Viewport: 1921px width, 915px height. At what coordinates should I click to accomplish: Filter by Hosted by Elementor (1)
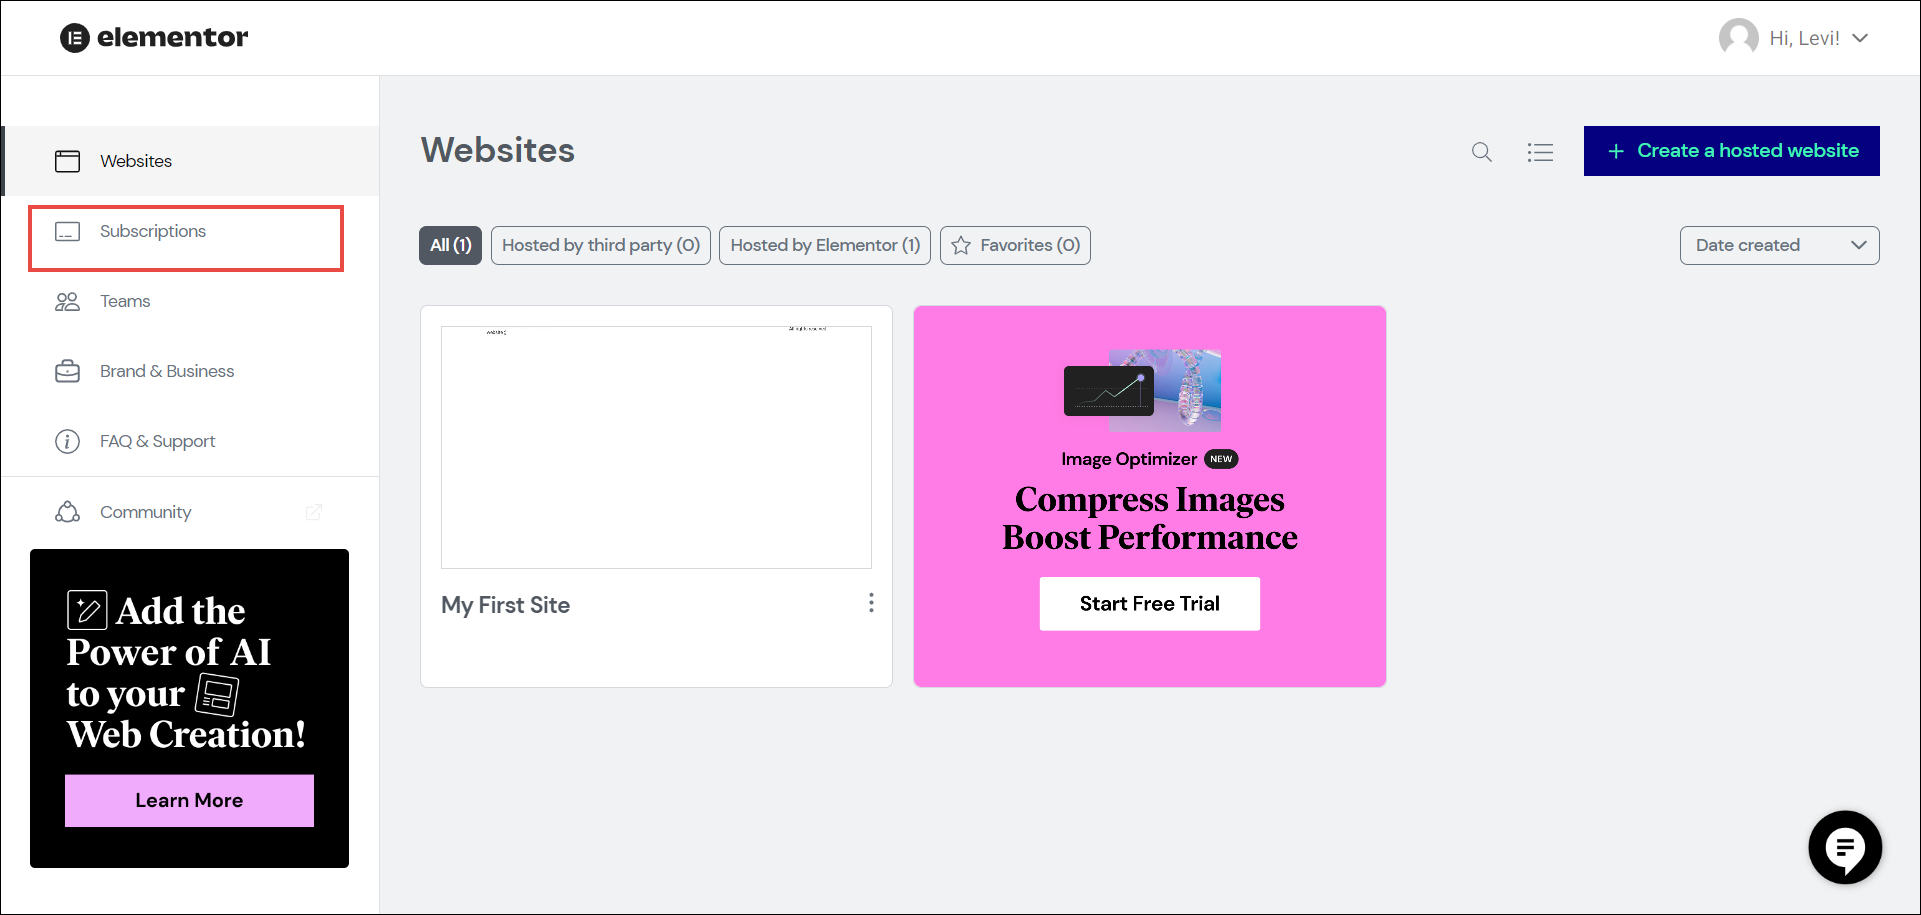[825, 245]
